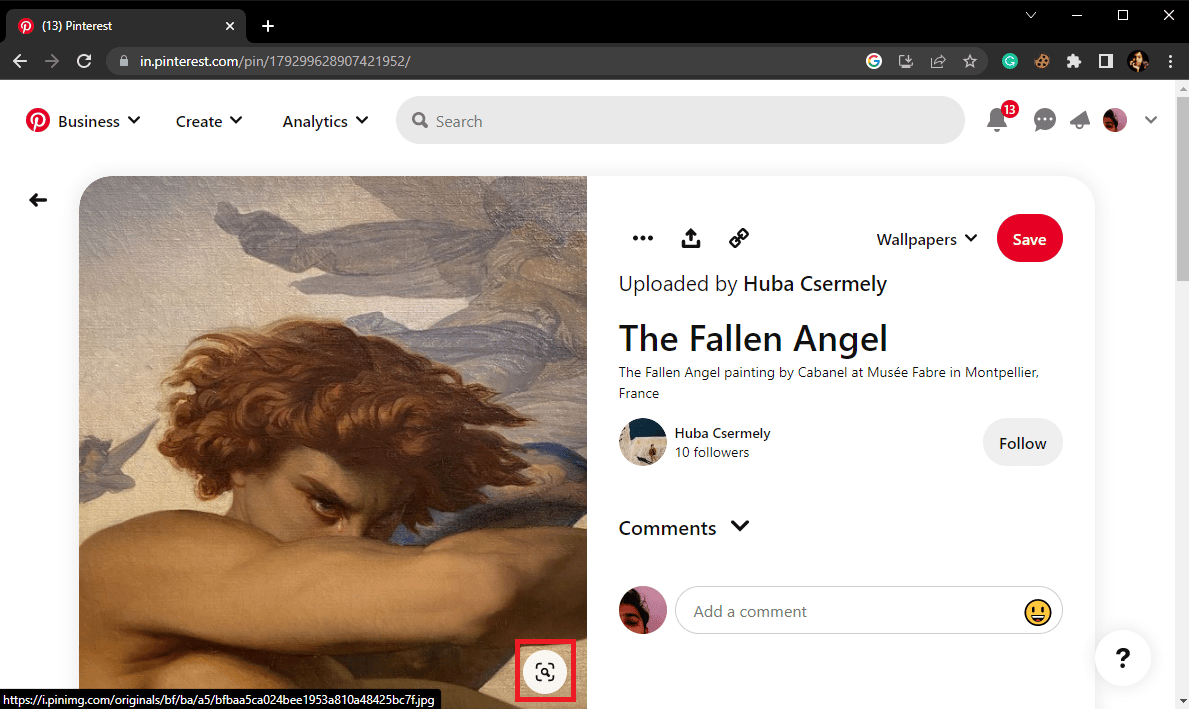This screenshot has width=1189, height=709.
Task: Click the browser back button
Action: click(20, 61)
